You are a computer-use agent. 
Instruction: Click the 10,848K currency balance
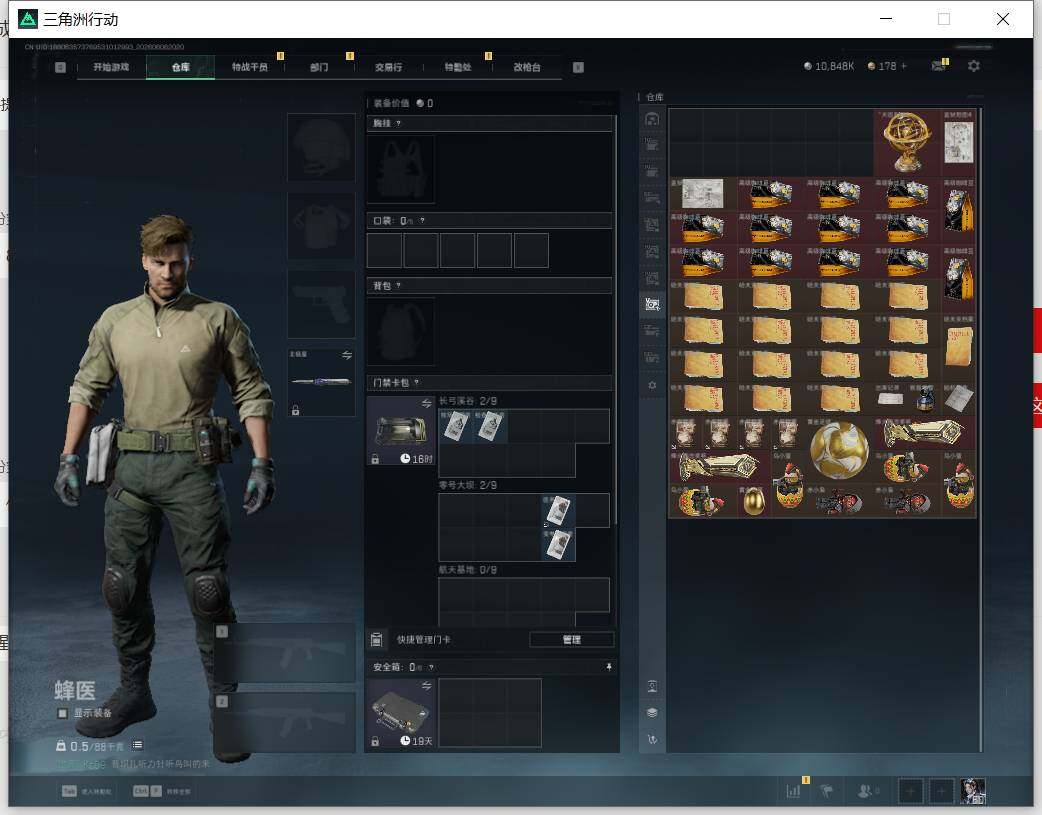click(x=829, y=66)
